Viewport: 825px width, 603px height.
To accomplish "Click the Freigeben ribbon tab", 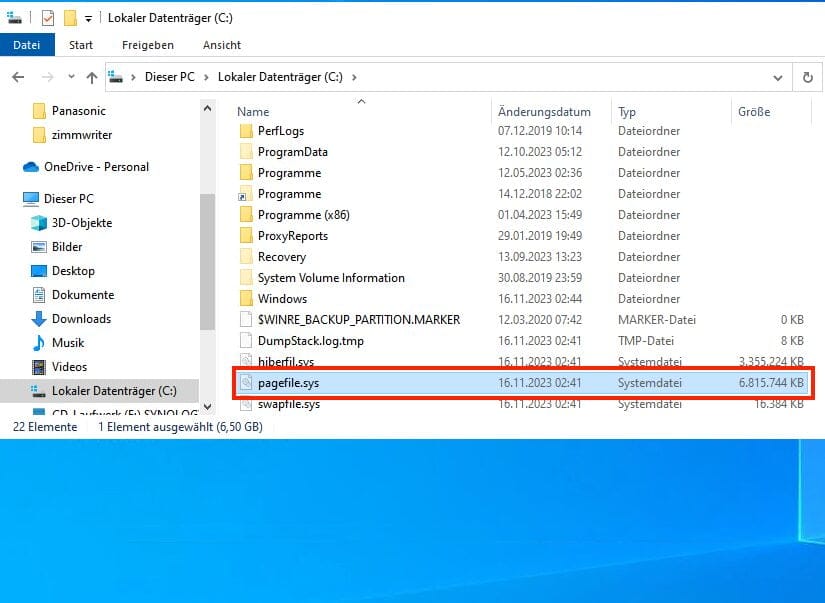I will (x=148, y=45).
